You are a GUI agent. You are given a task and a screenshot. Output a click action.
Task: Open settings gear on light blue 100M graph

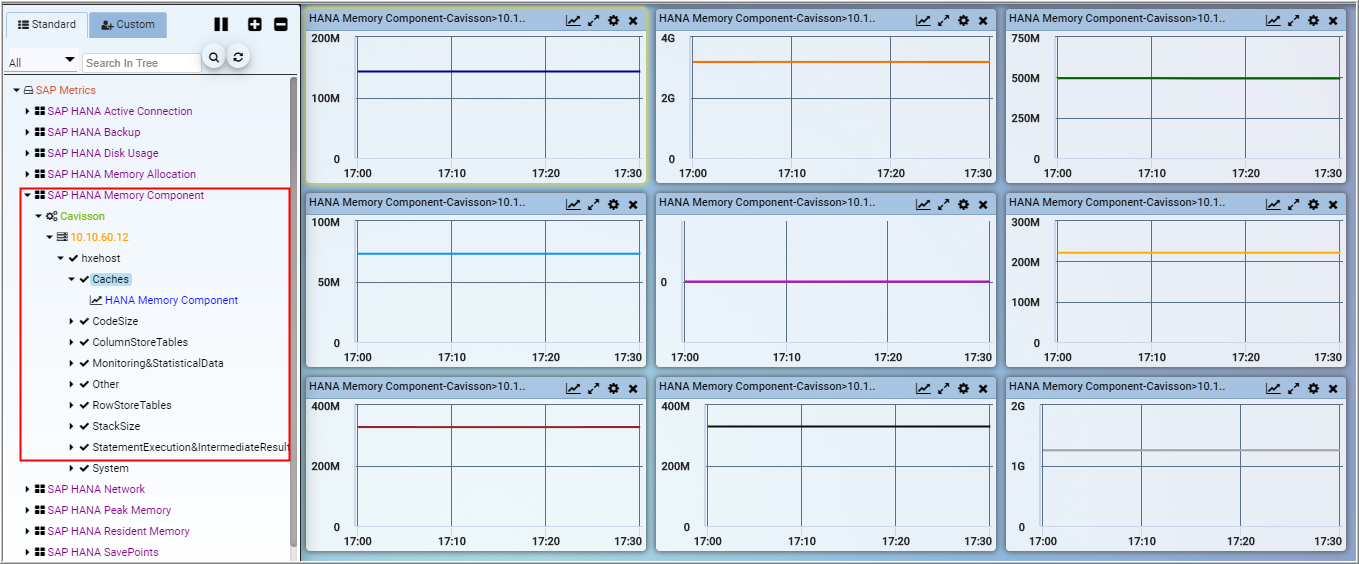click(x=613, y=204)
